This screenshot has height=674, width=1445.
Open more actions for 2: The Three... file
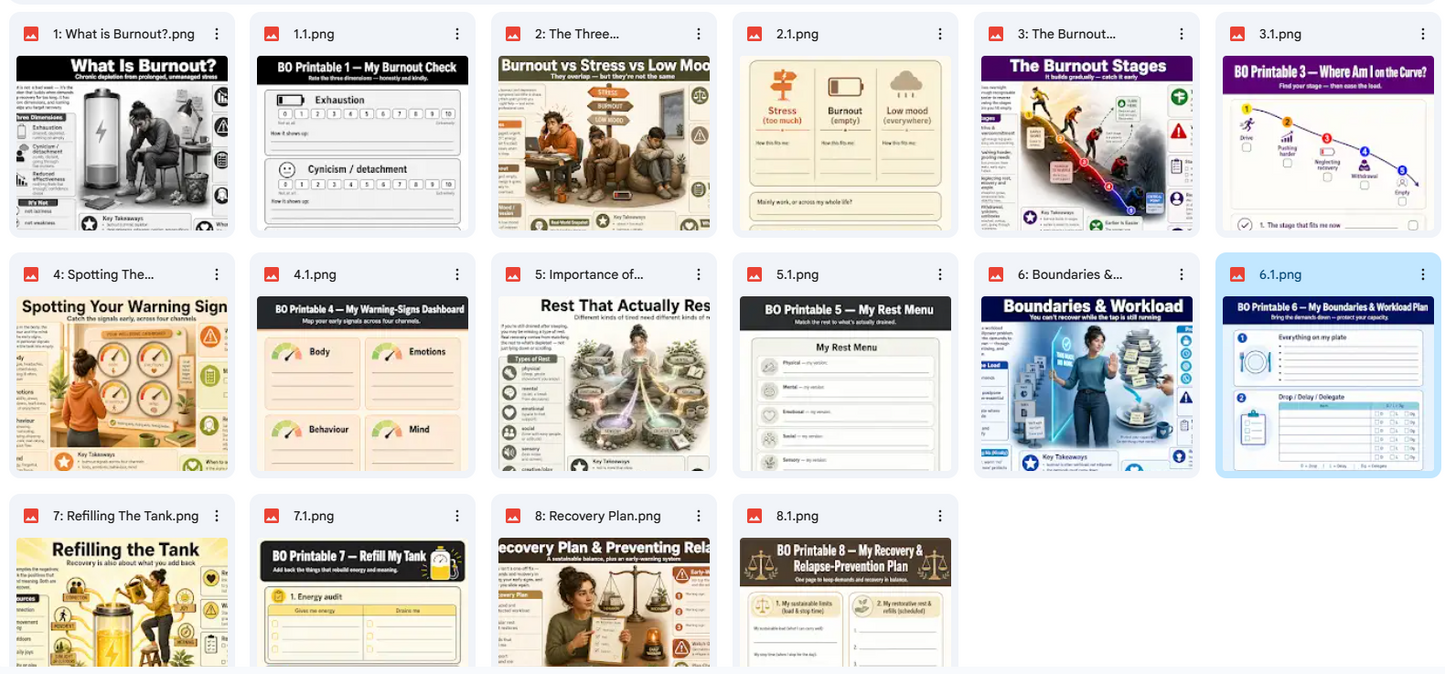(699, 34)
